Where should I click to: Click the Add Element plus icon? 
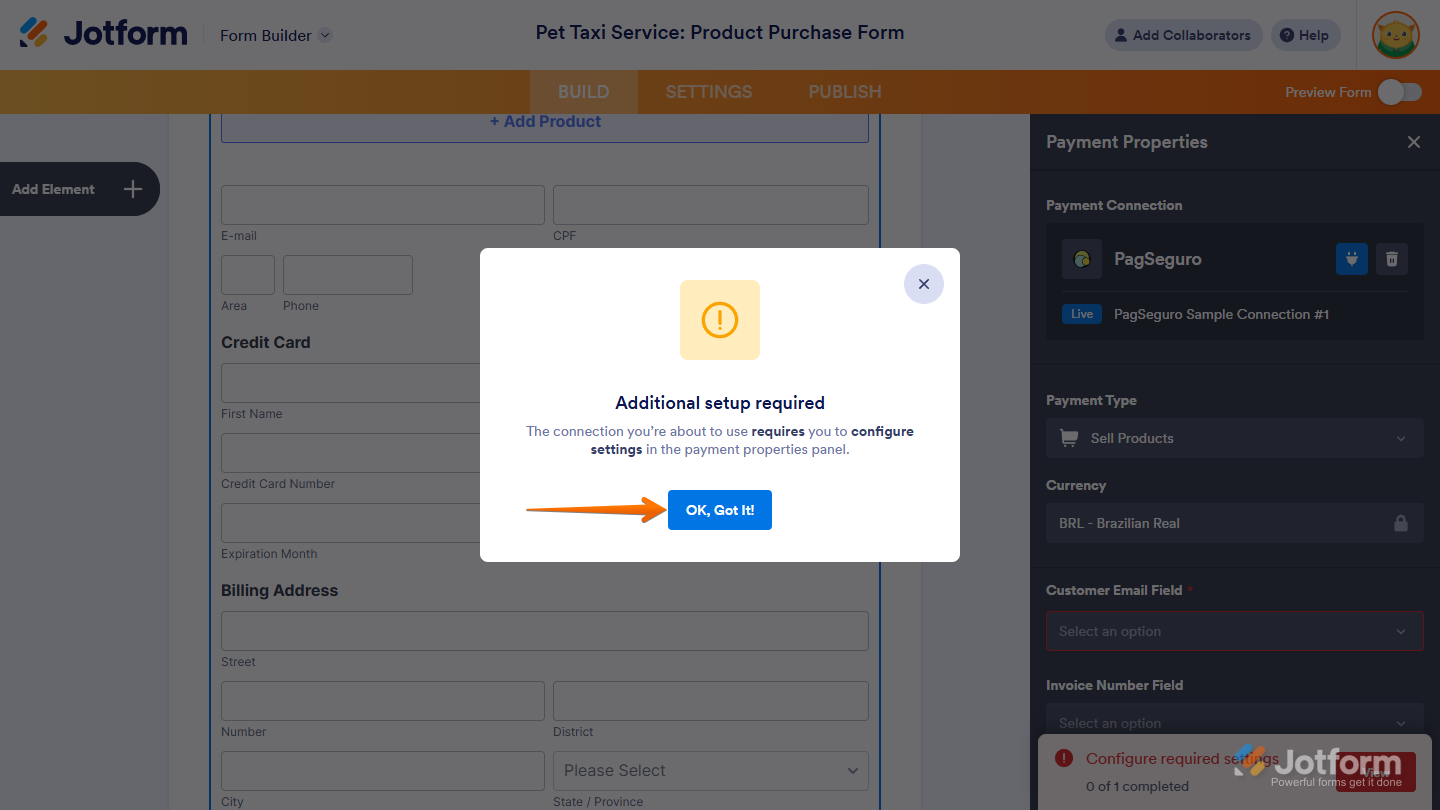133,189
